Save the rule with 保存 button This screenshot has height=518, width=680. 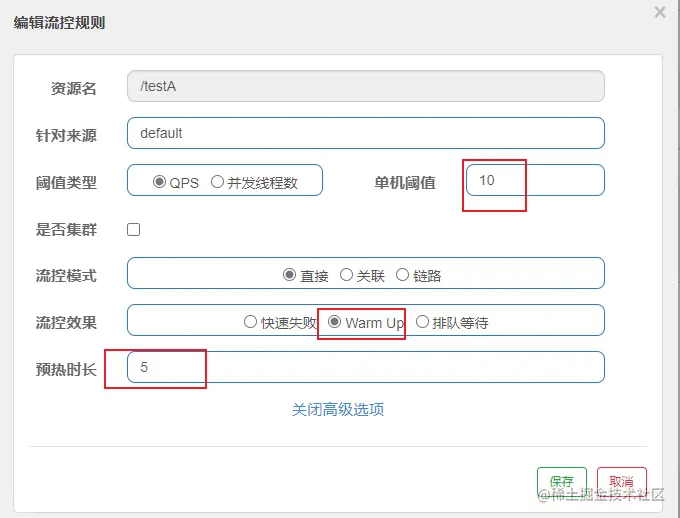[562, 482]
